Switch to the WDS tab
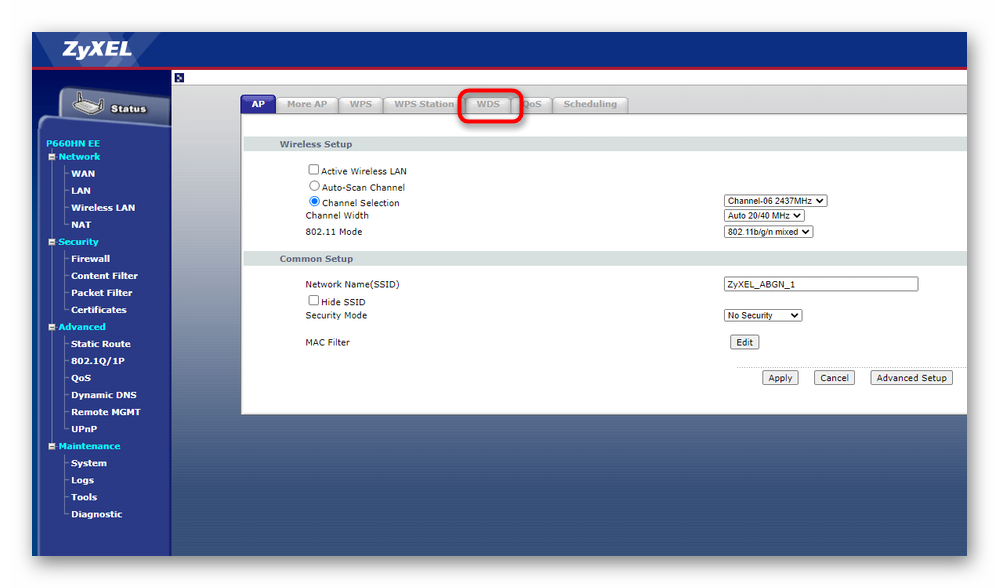Image resolution: width=999 pixels, height=588 pixels. [488, 104]
